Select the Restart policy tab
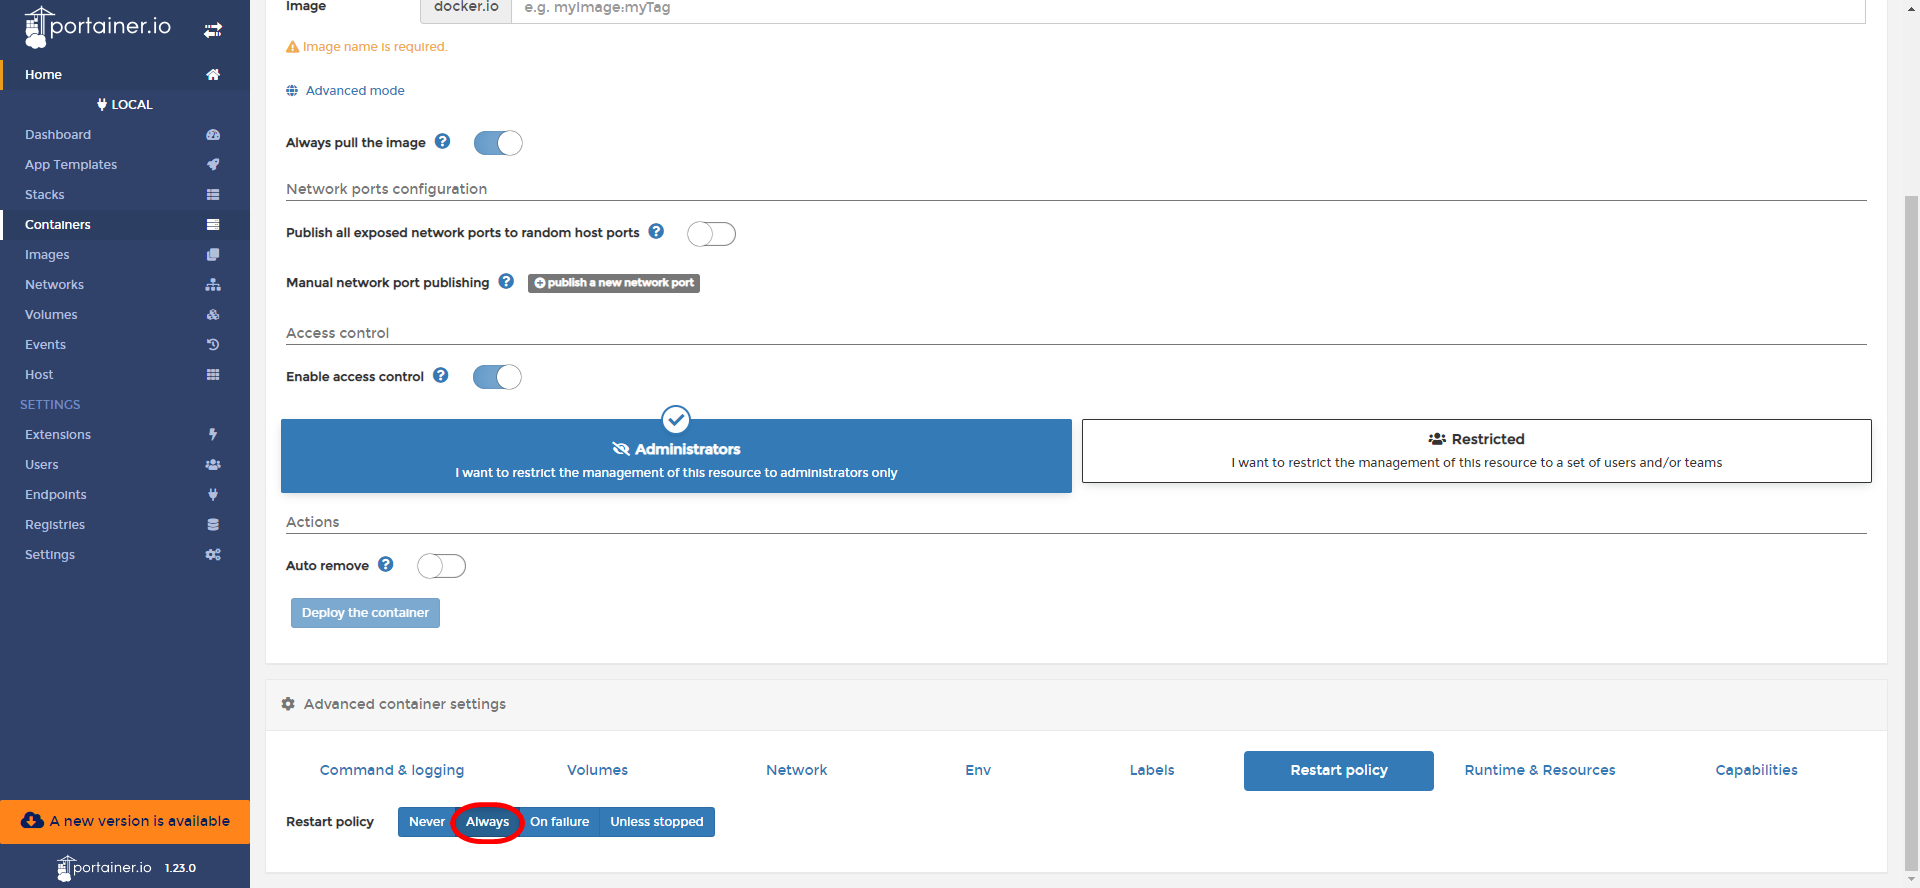The height and width of the screenshot is (888, 1920). tap(1339, 770)
